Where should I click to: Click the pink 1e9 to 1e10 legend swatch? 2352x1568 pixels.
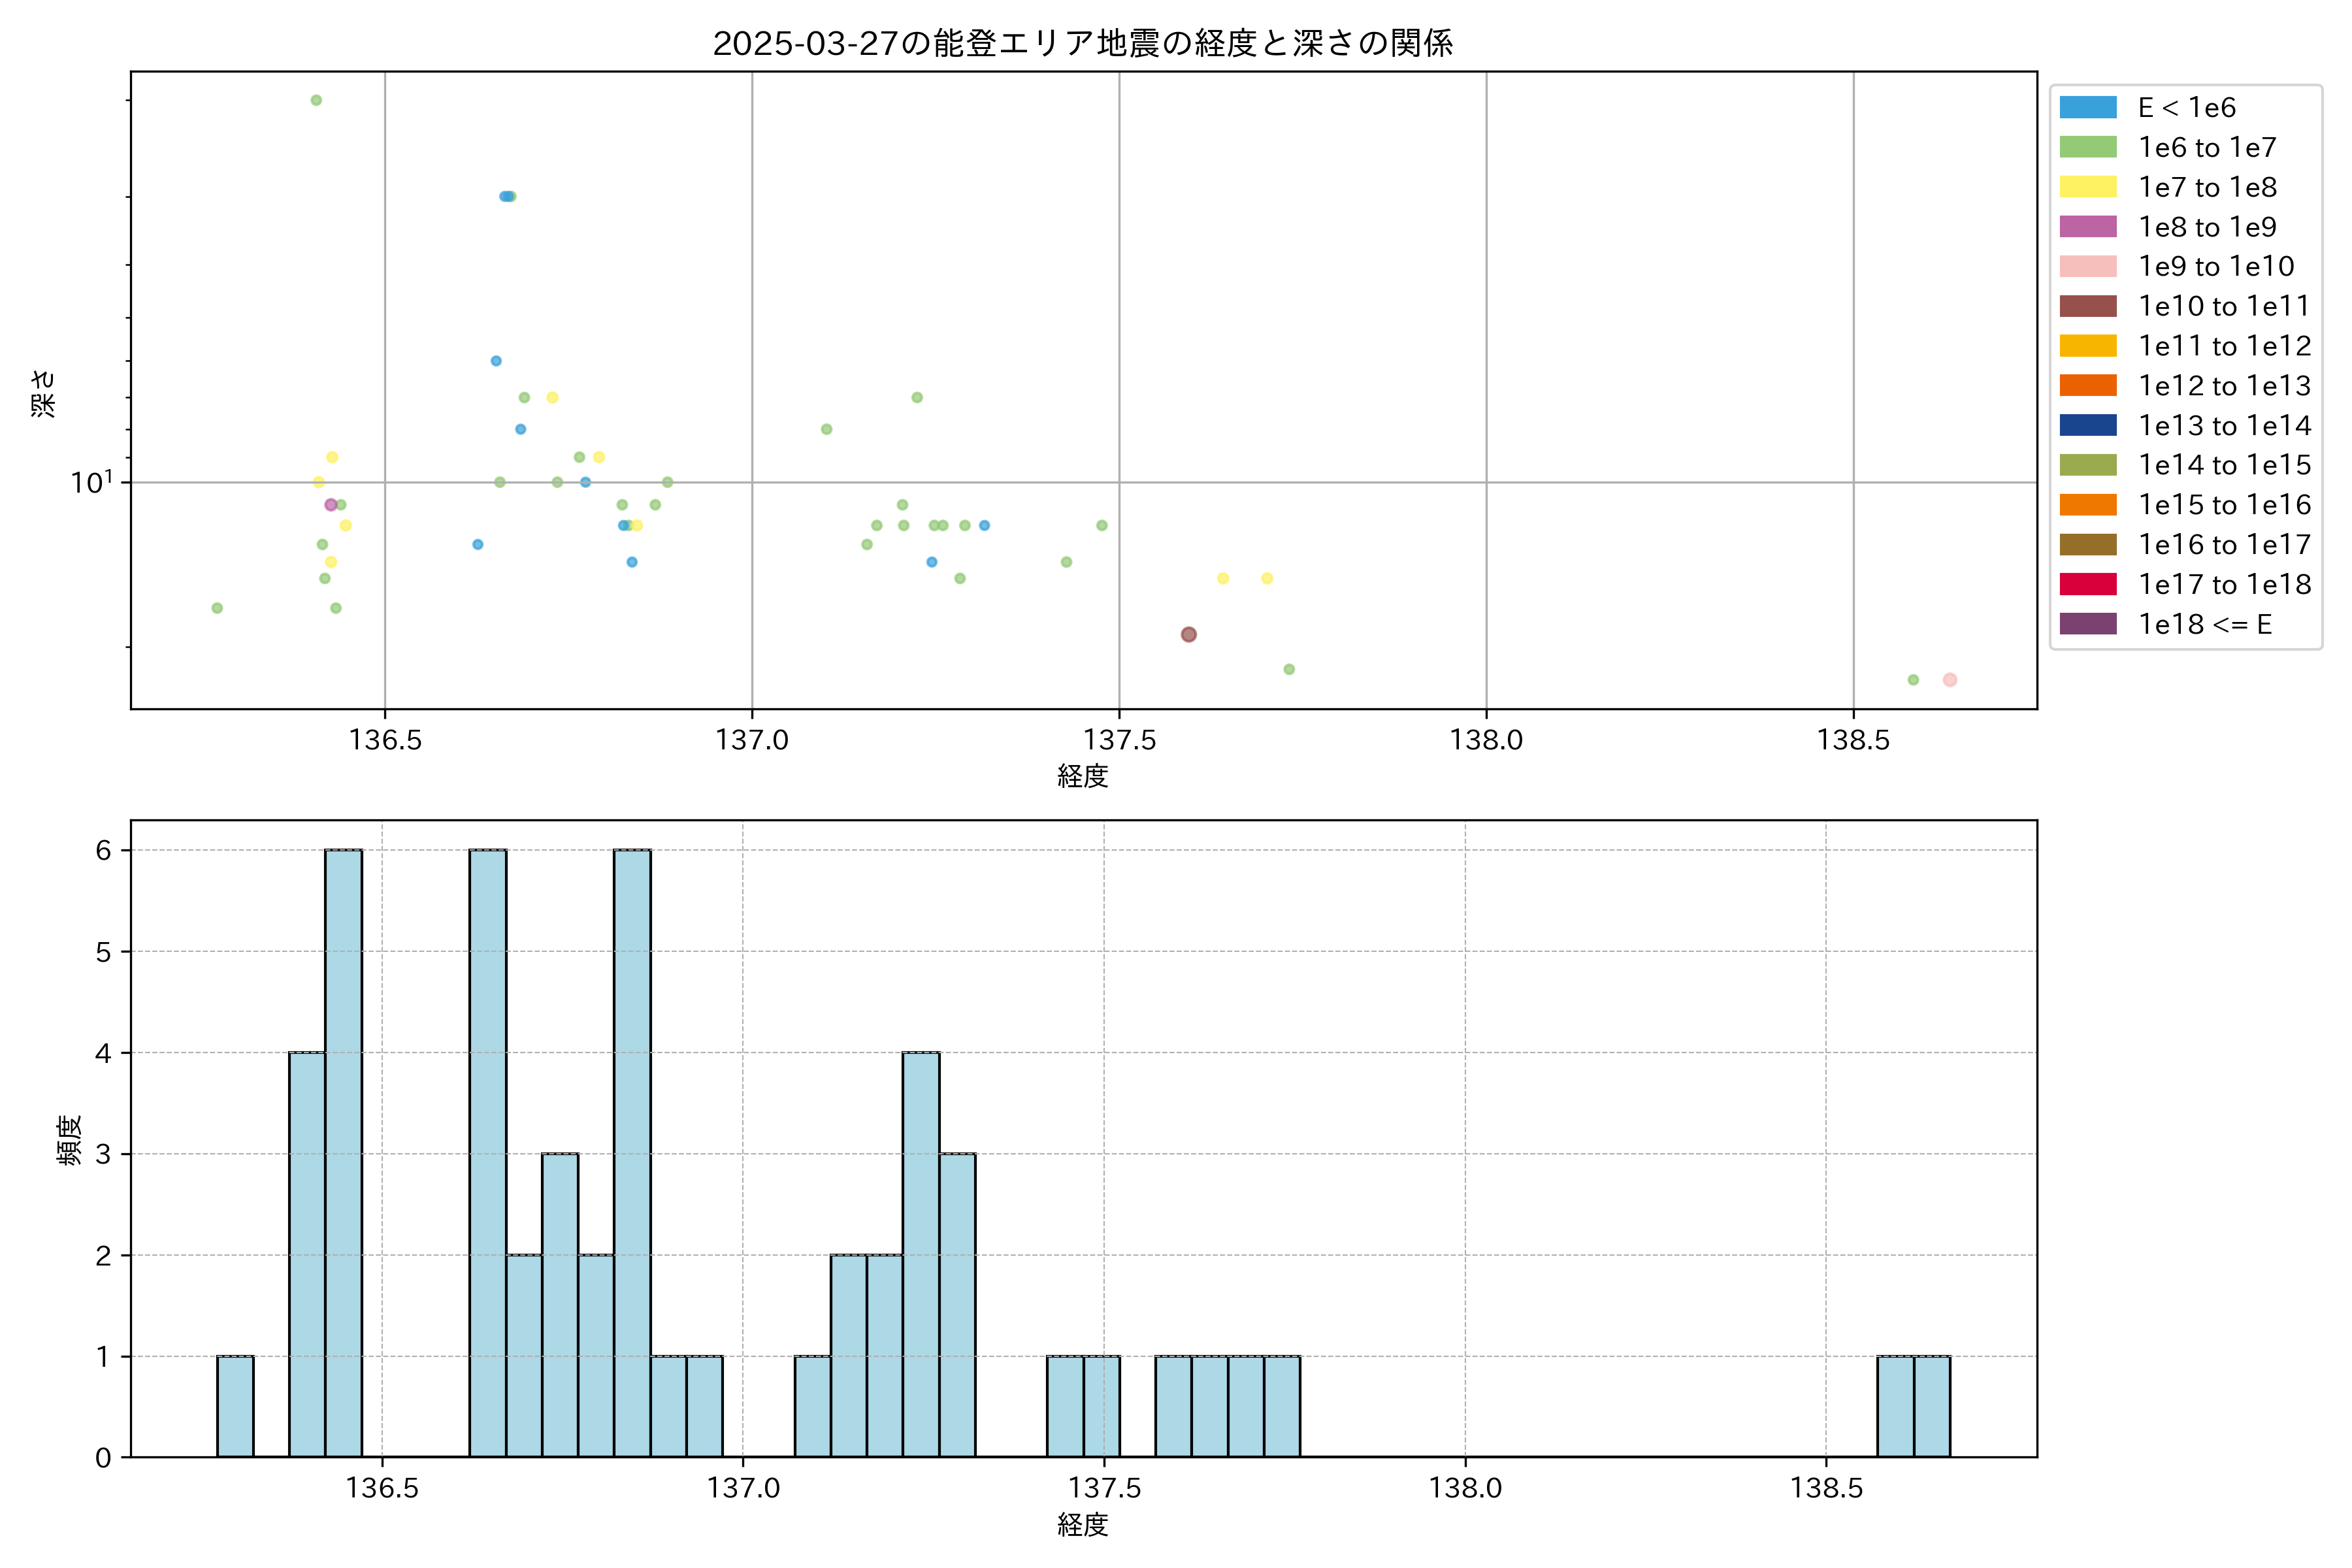[x=2087, y=267]
